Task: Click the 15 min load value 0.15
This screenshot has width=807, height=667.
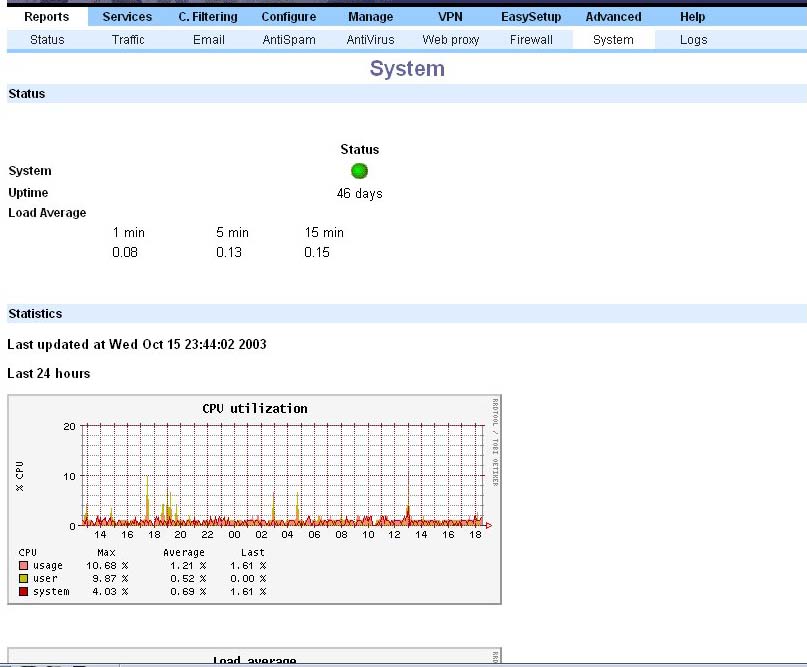Action: (317, 252)
